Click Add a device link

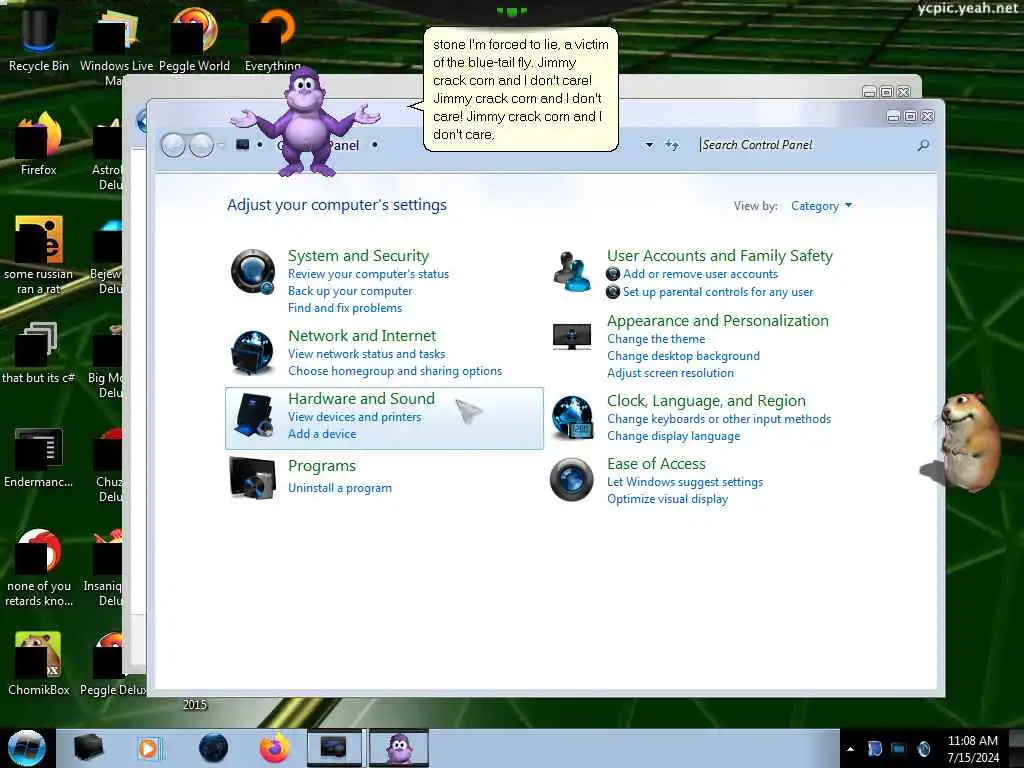coord(322,434)
